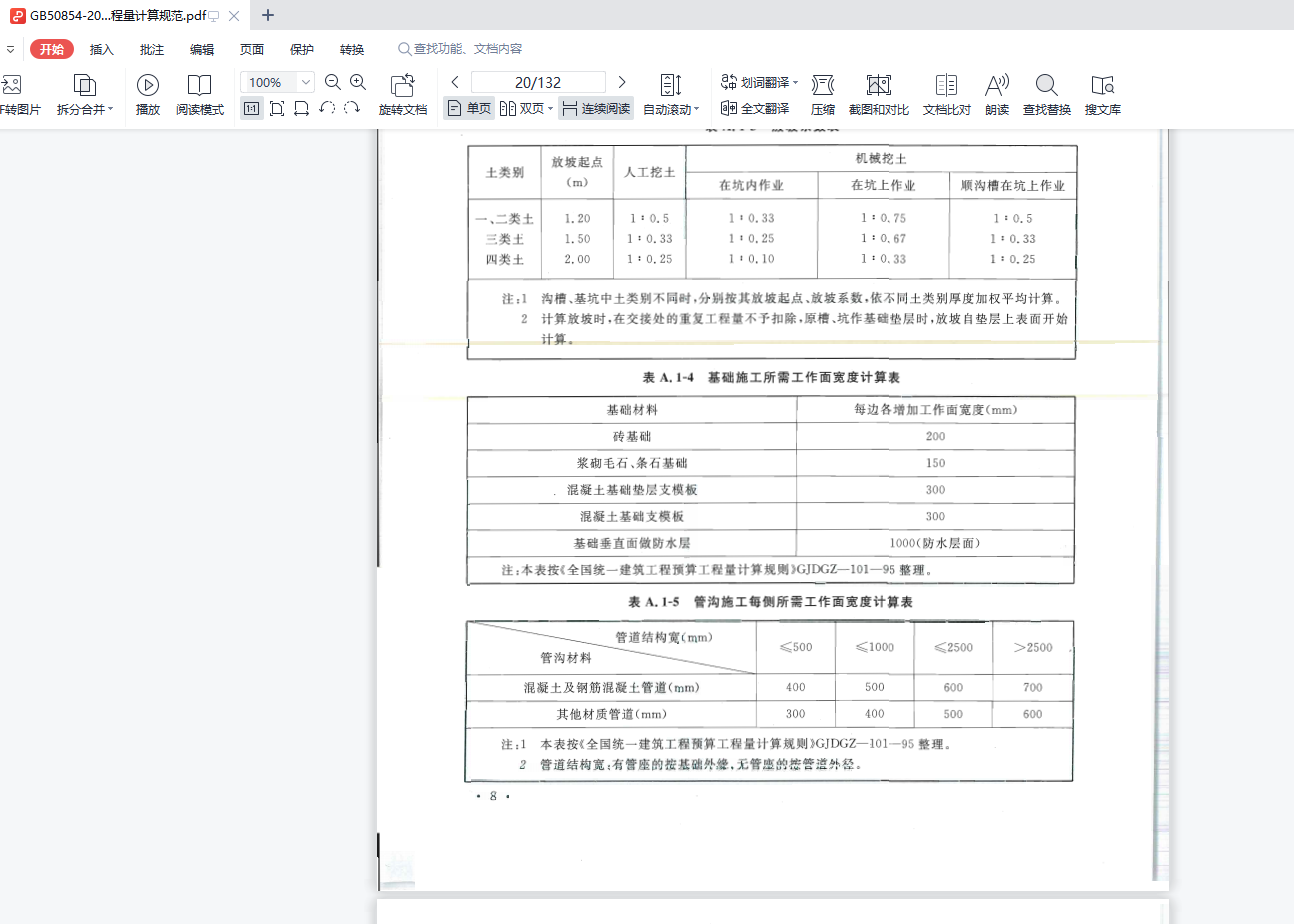Switch to the 插入 tab
This screenshot has height=924, width=1294.
coord(102,49)
